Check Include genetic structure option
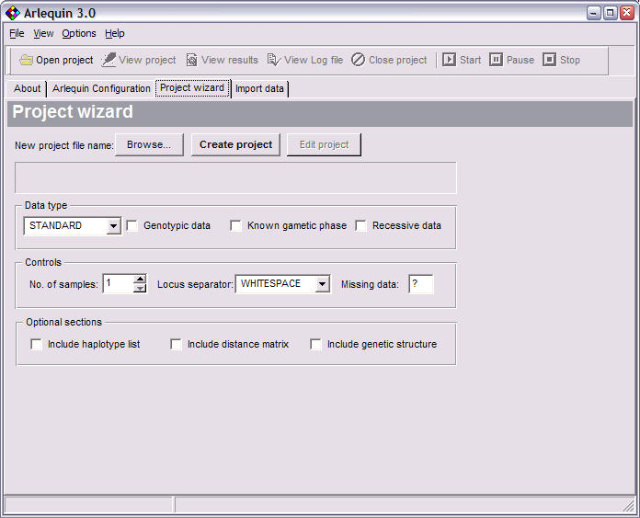The image size is (640, 518). coord(316,345)
